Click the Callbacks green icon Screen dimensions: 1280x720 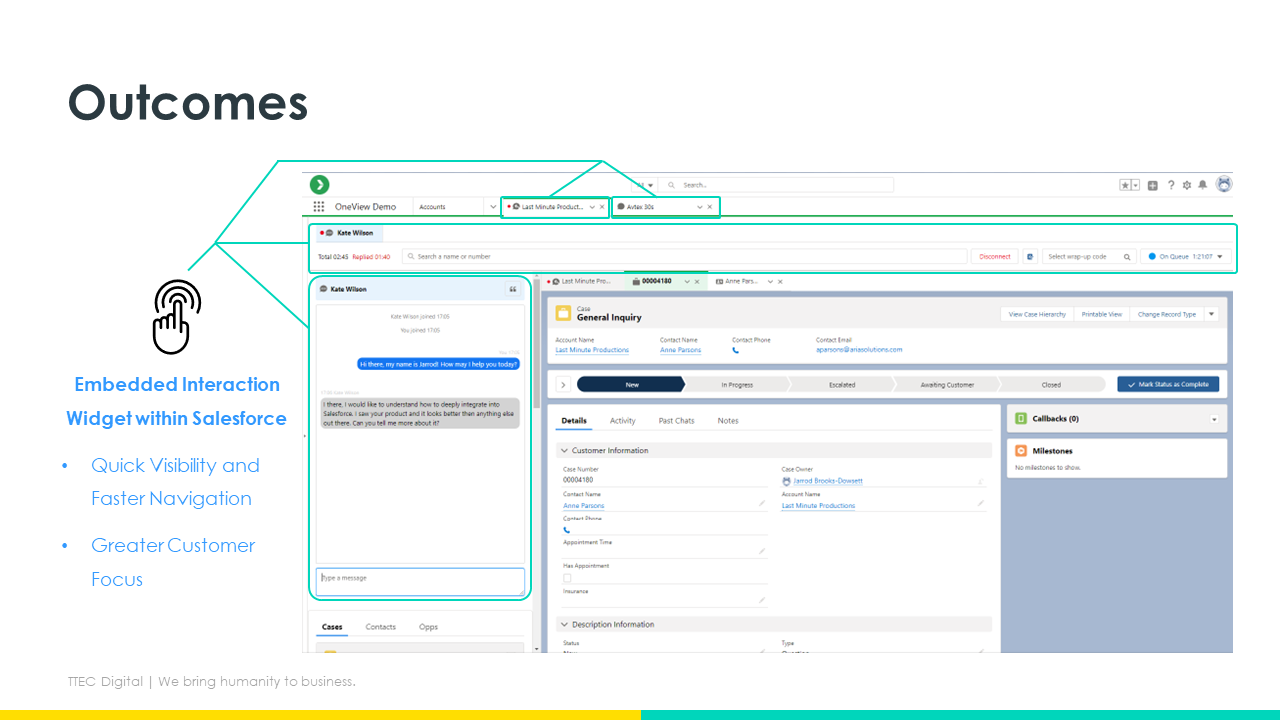(1021, 419)
